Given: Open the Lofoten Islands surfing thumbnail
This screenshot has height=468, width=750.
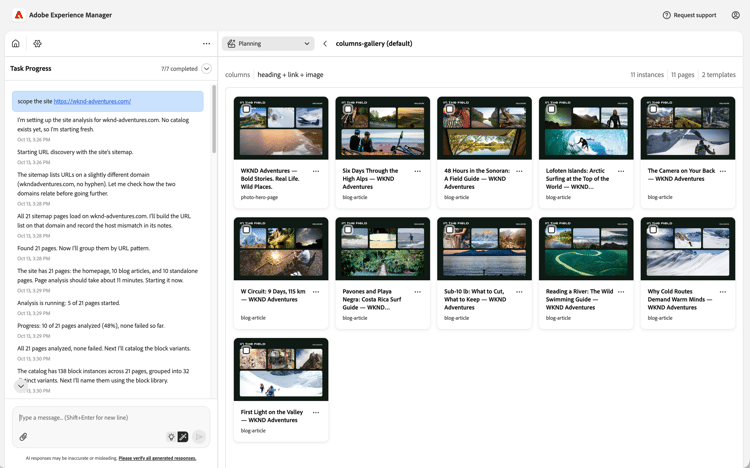Looking at the screenshot, I should click(x=586, y=128).
